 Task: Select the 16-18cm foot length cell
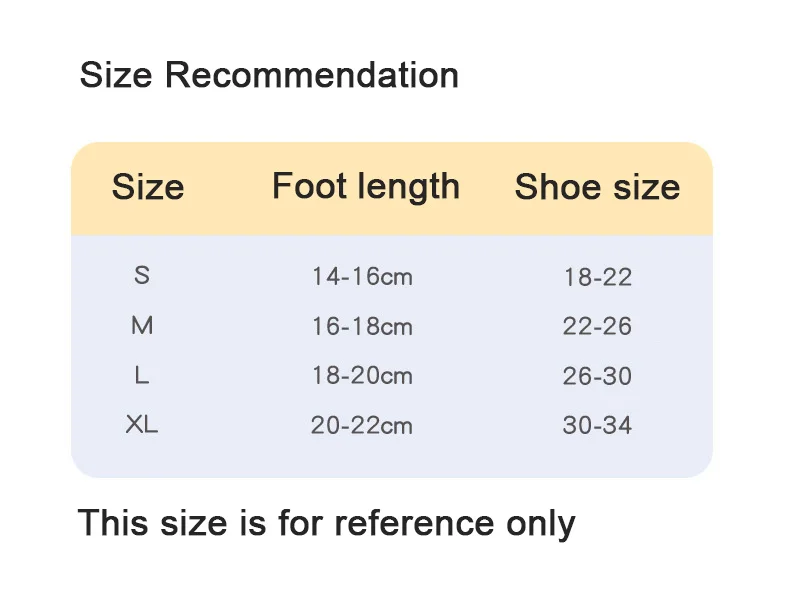click(362, 326)
